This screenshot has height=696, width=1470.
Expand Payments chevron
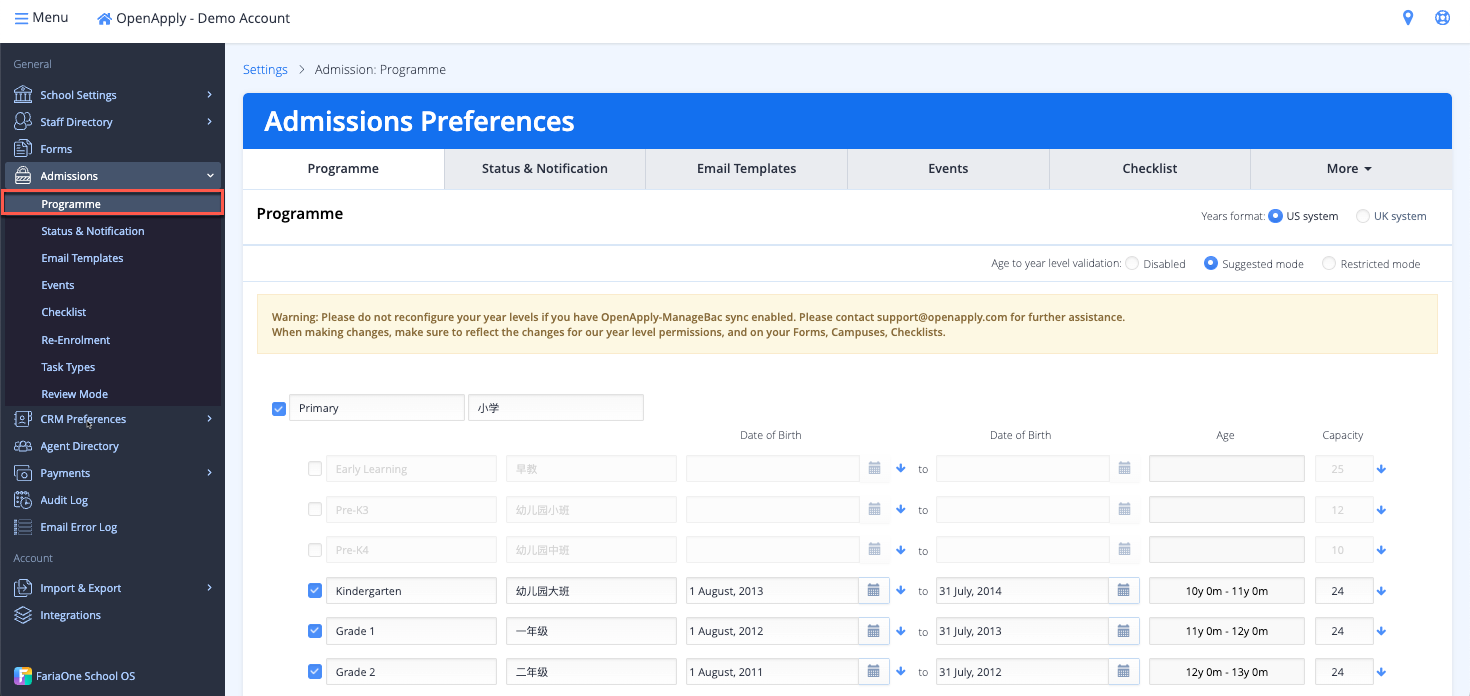[209, 473]
